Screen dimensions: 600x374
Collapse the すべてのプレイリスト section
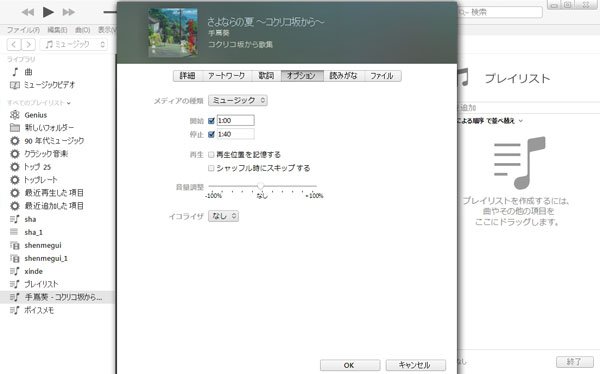(x=68, y=103)
